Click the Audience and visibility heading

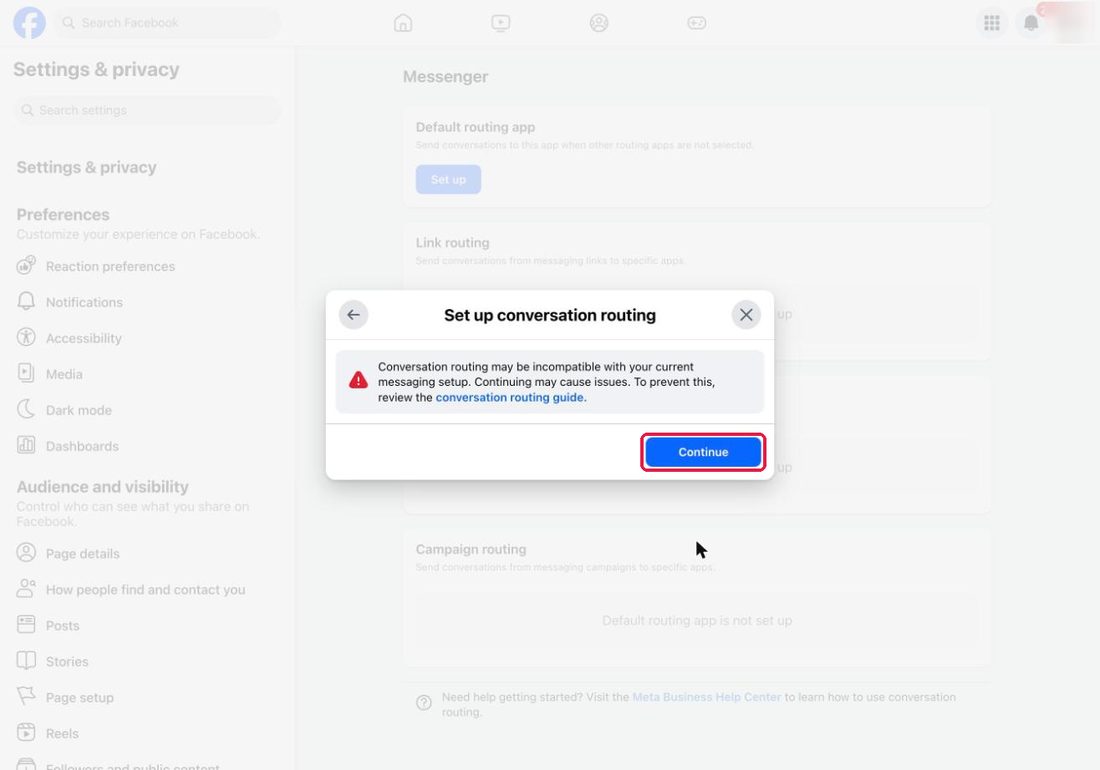click(x=102, y=487)
